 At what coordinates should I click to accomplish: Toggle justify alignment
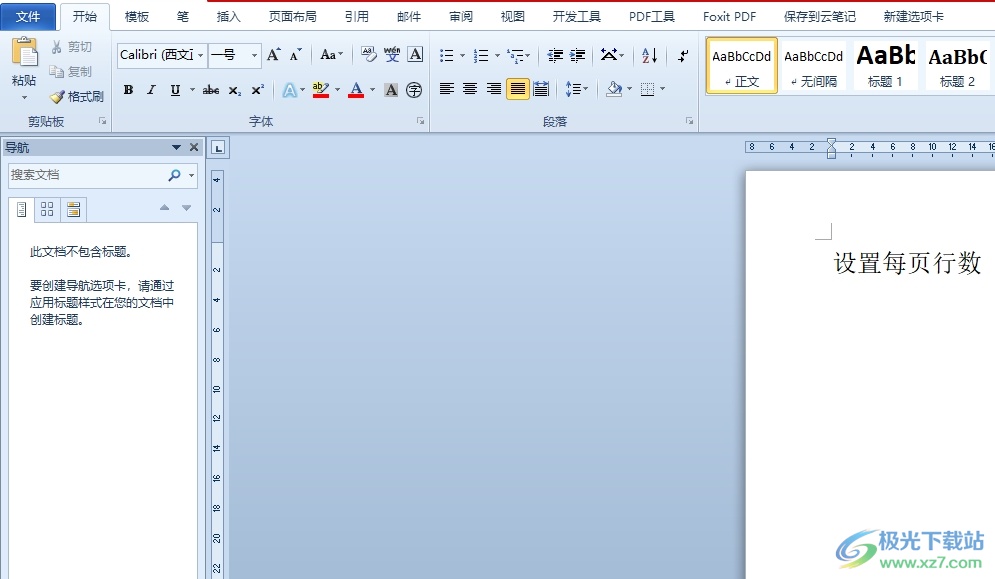pos(518,89)
